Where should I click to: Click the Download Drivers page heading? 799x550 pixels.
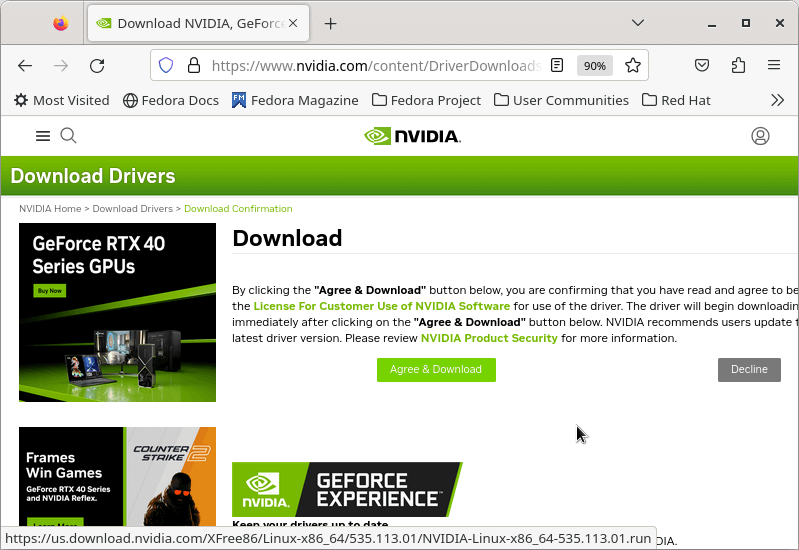(x=93, y=176)
